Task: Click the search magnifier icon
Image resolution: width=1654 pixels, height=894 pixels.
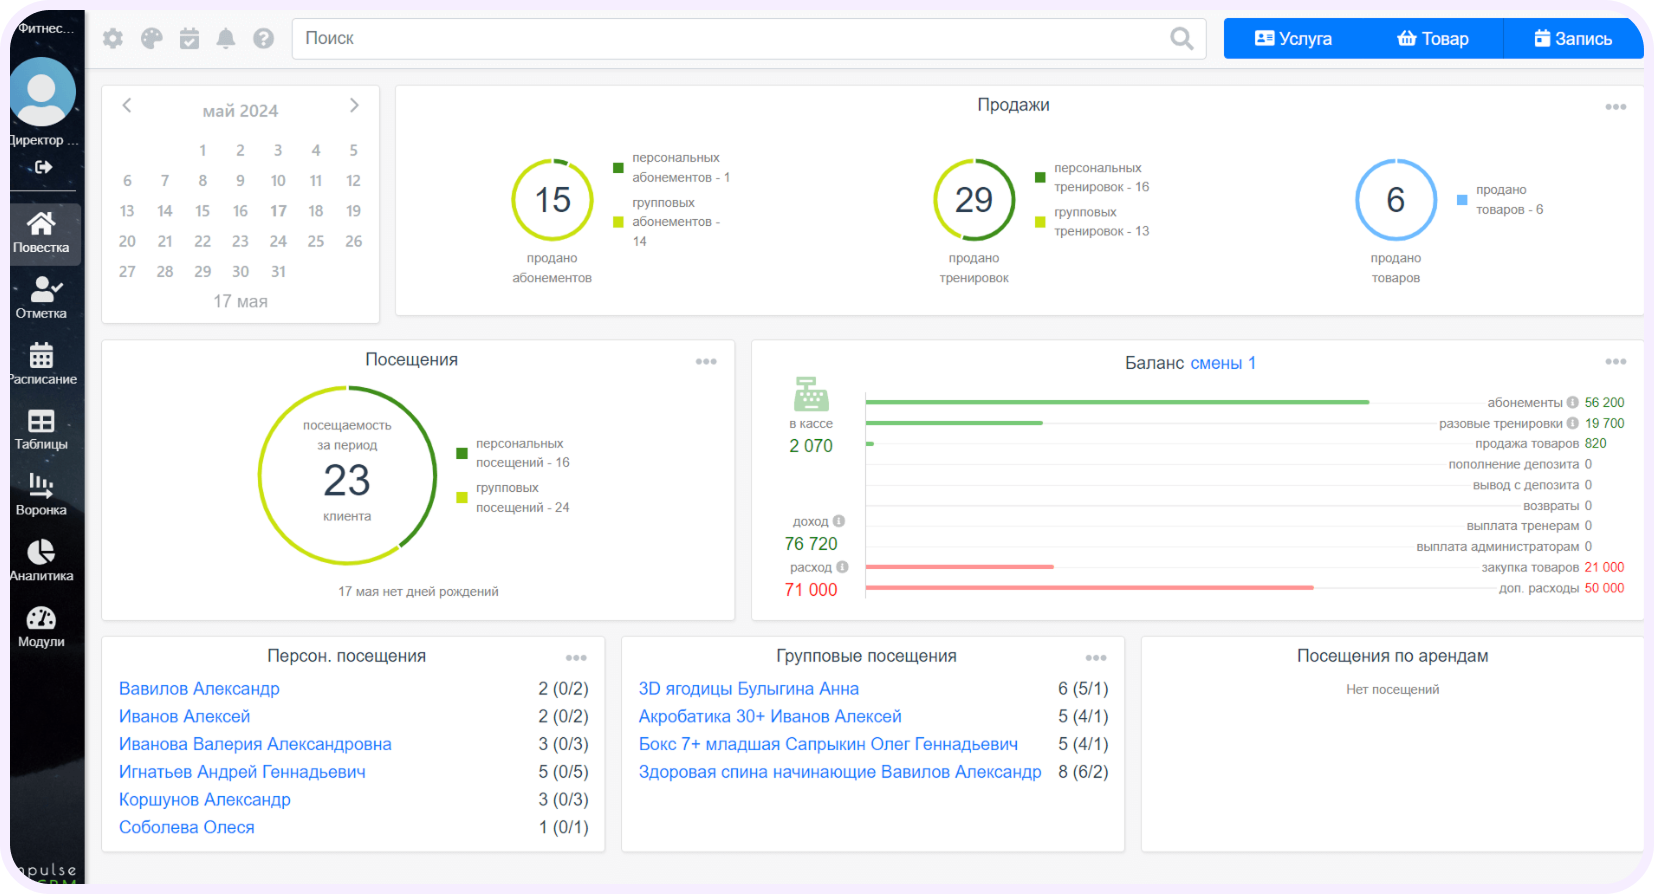Action: click(x=1182, y=38)
